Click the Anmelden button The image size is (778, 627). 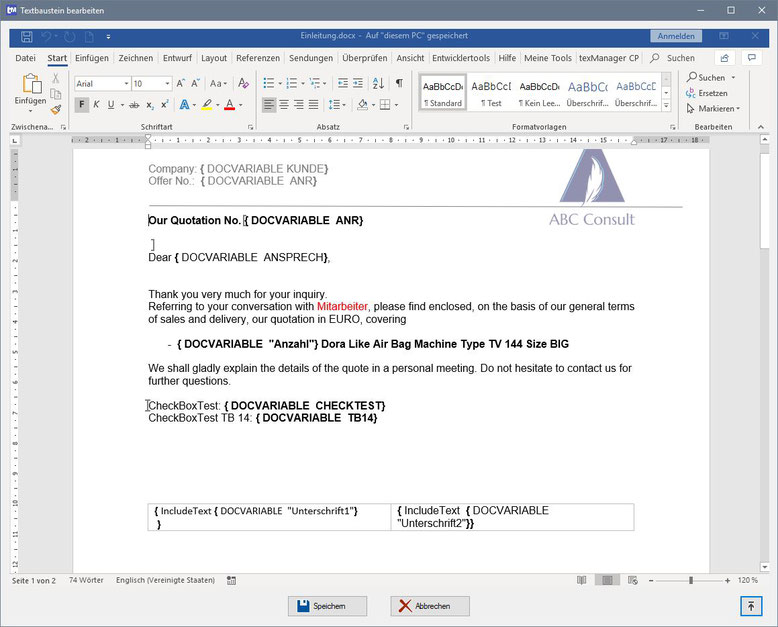(x=676, y=36)
